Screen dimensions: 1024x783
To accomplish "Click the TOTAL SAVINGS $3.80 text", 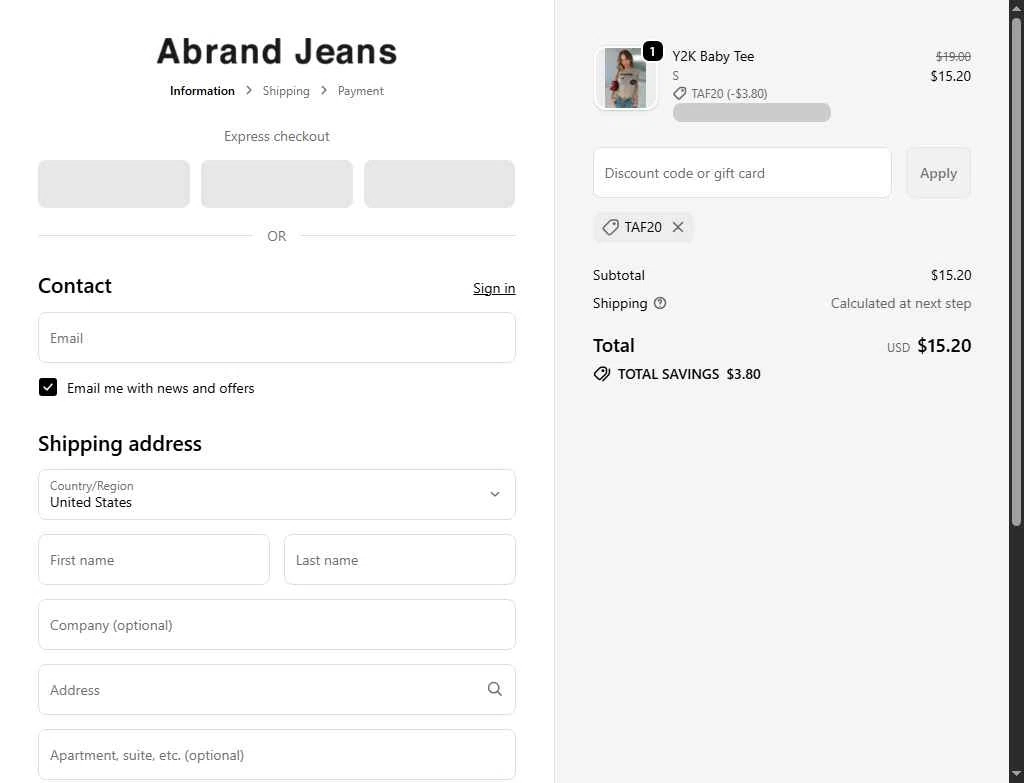I will pyautogui.click(x=689, y=374).
